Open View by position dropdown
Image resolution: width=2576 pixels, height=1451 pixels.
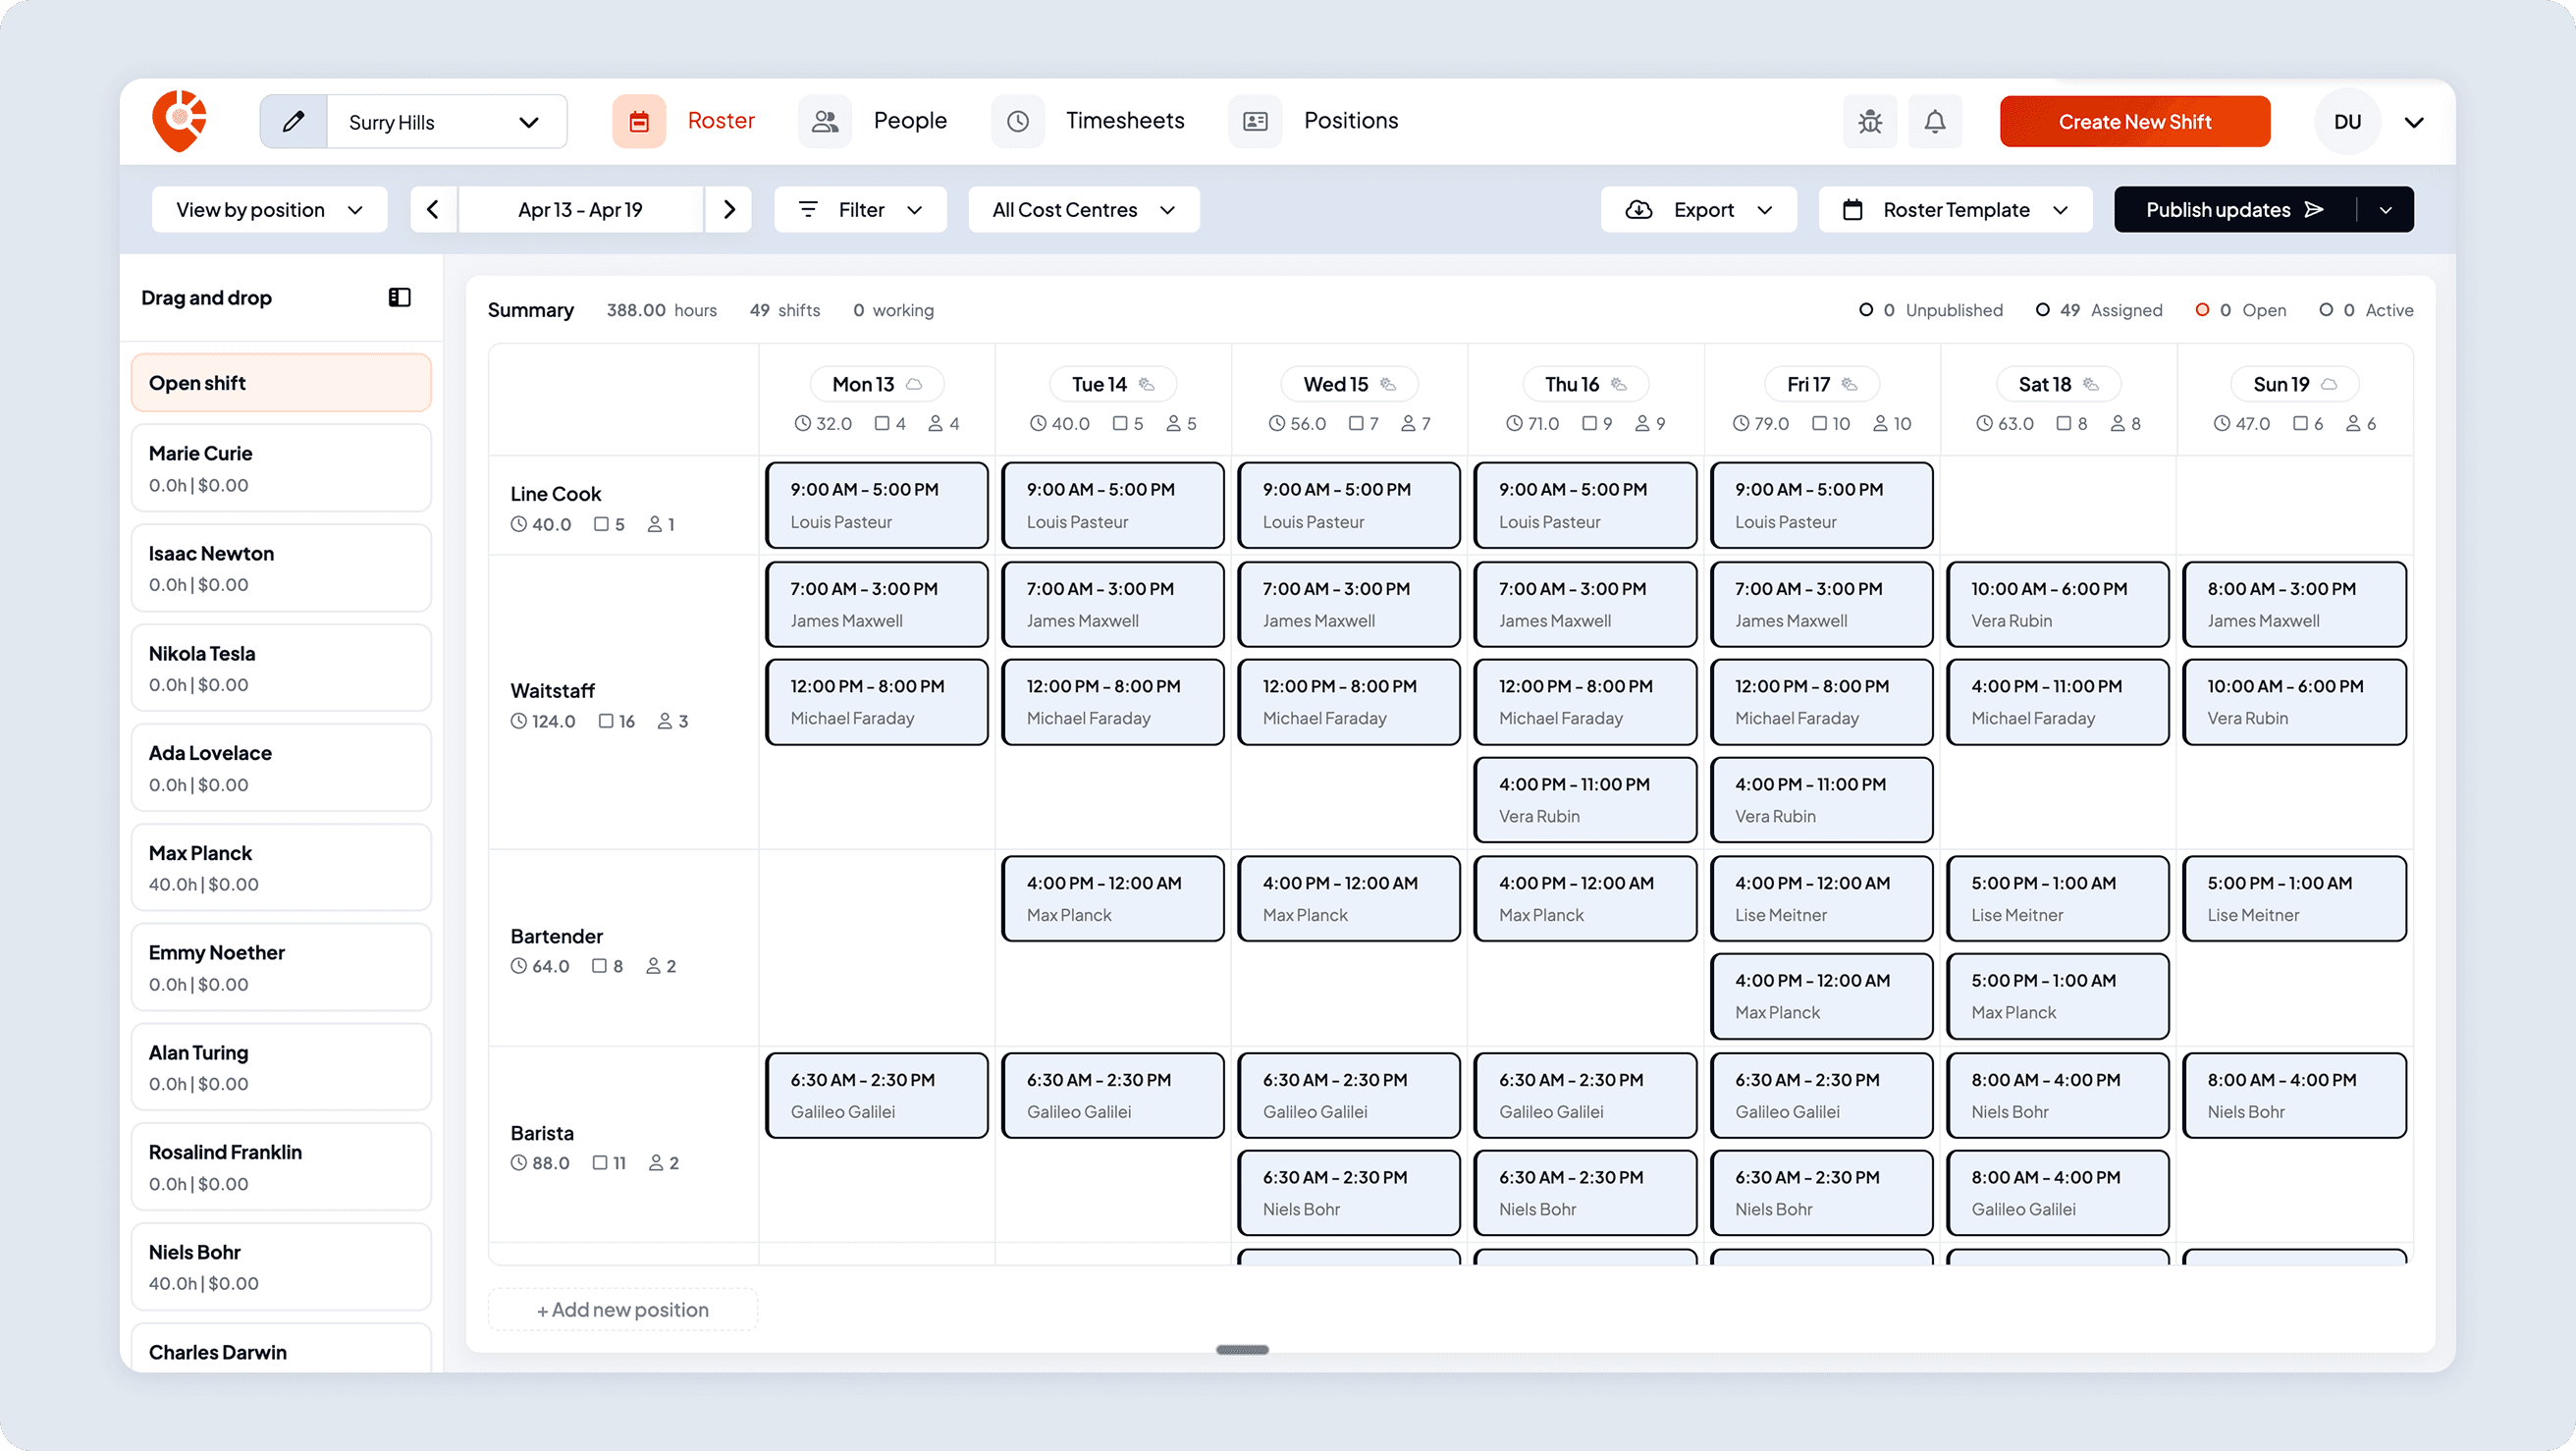tap(269, 210)
